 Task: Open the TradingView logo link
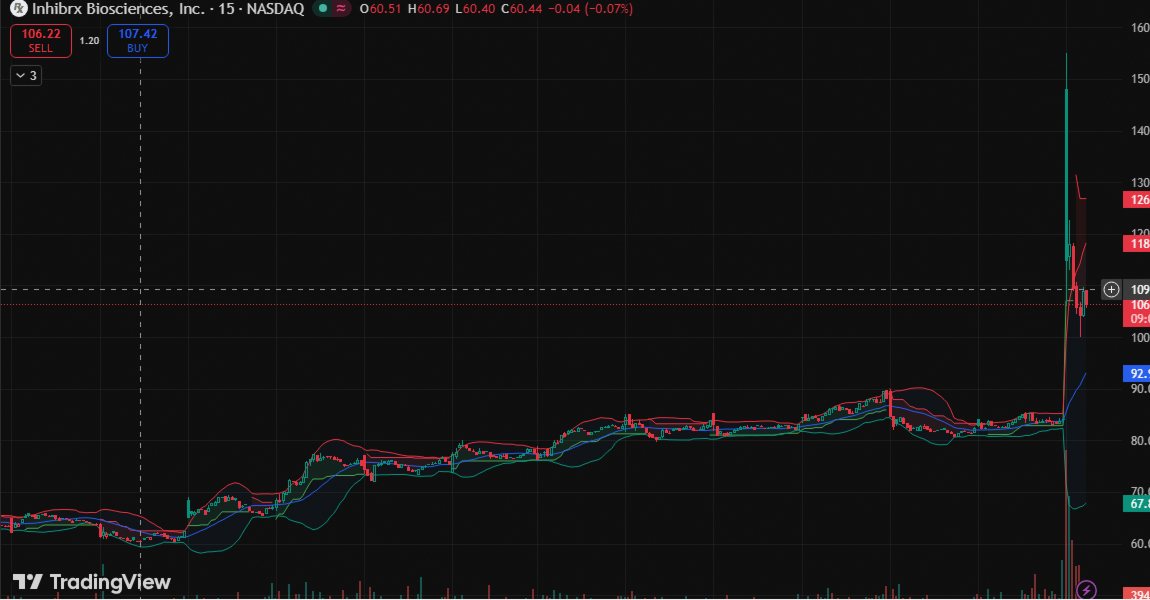(x=92, y=582)
